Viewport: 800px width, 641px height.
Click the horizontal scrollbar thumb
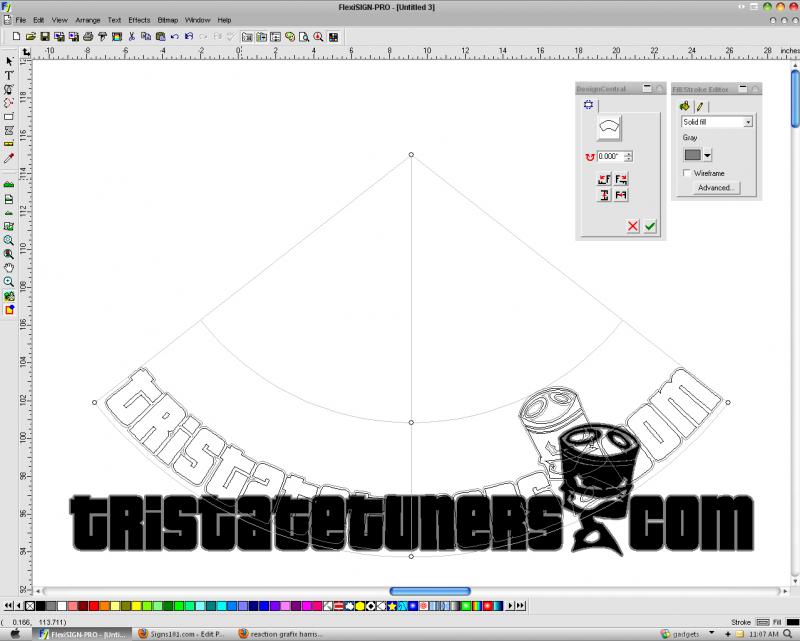pyautogui.click(x=430, y=591)
